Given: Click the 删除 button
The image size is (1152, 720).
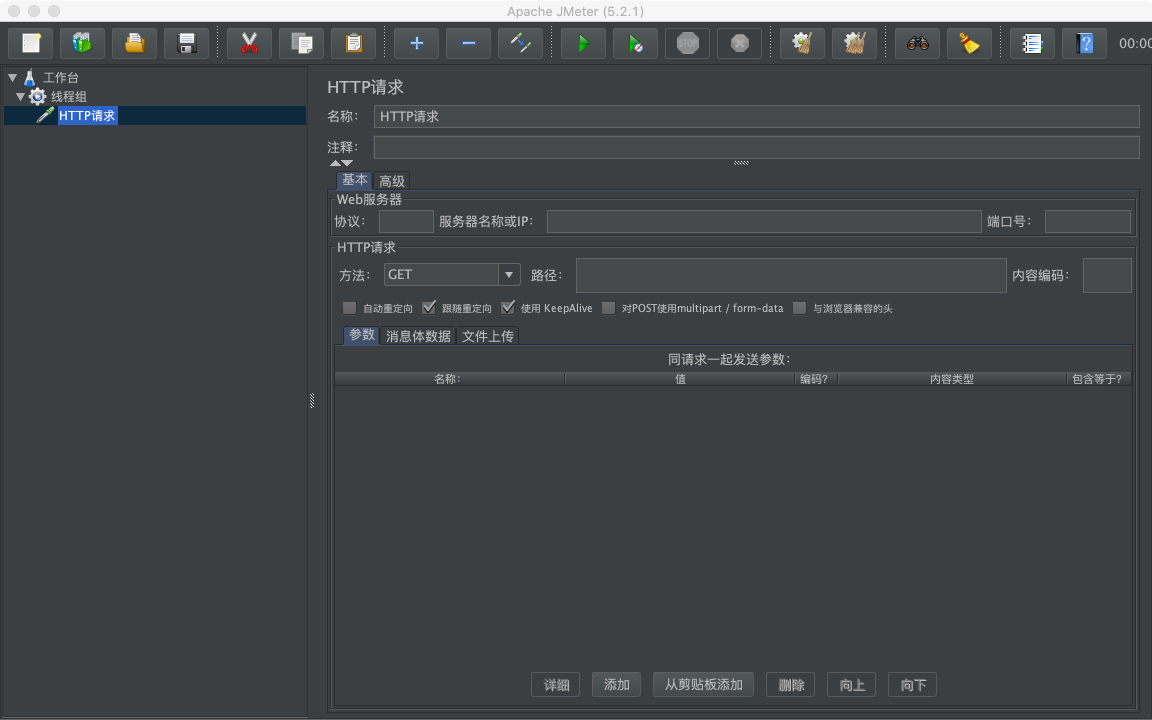Looking at the screenshot, I should point(791,685).
